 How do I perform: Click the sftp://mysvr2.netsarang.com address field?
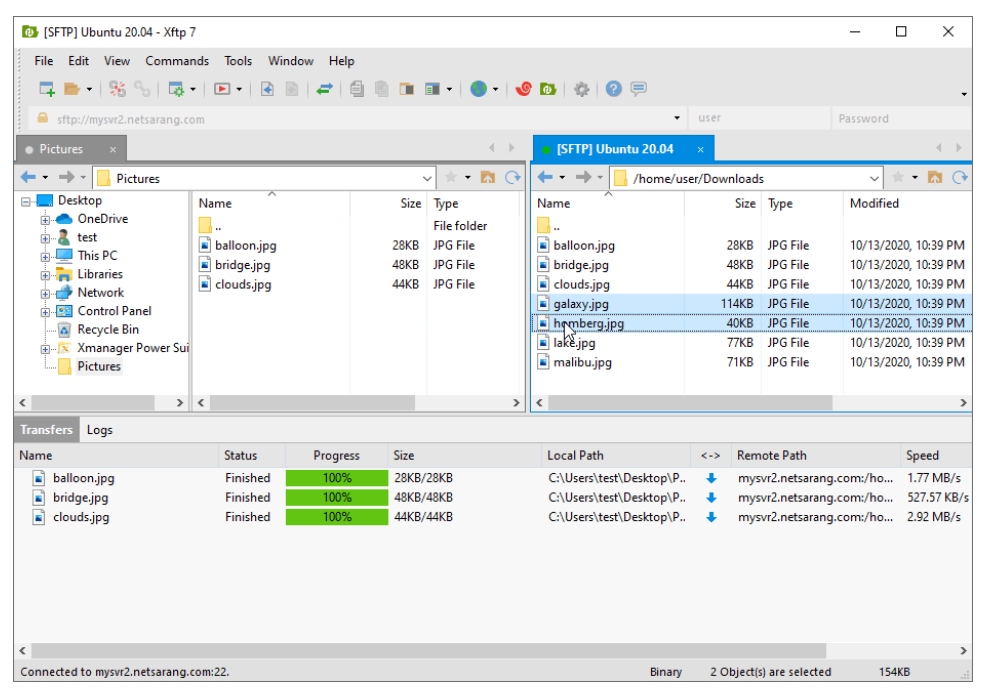[357, 118]
